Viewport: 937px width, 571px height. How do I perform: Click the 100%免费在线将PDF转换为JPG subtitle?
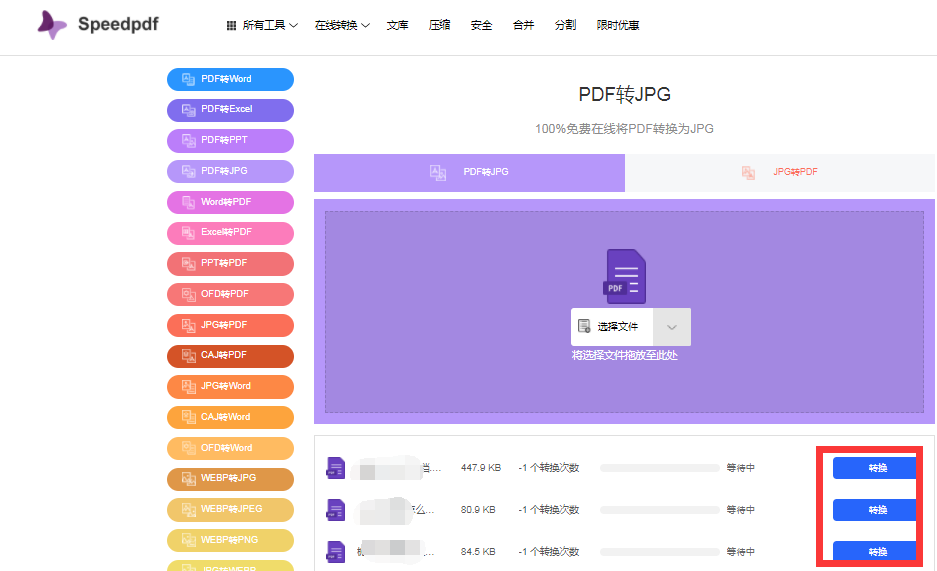pos(624,128)
